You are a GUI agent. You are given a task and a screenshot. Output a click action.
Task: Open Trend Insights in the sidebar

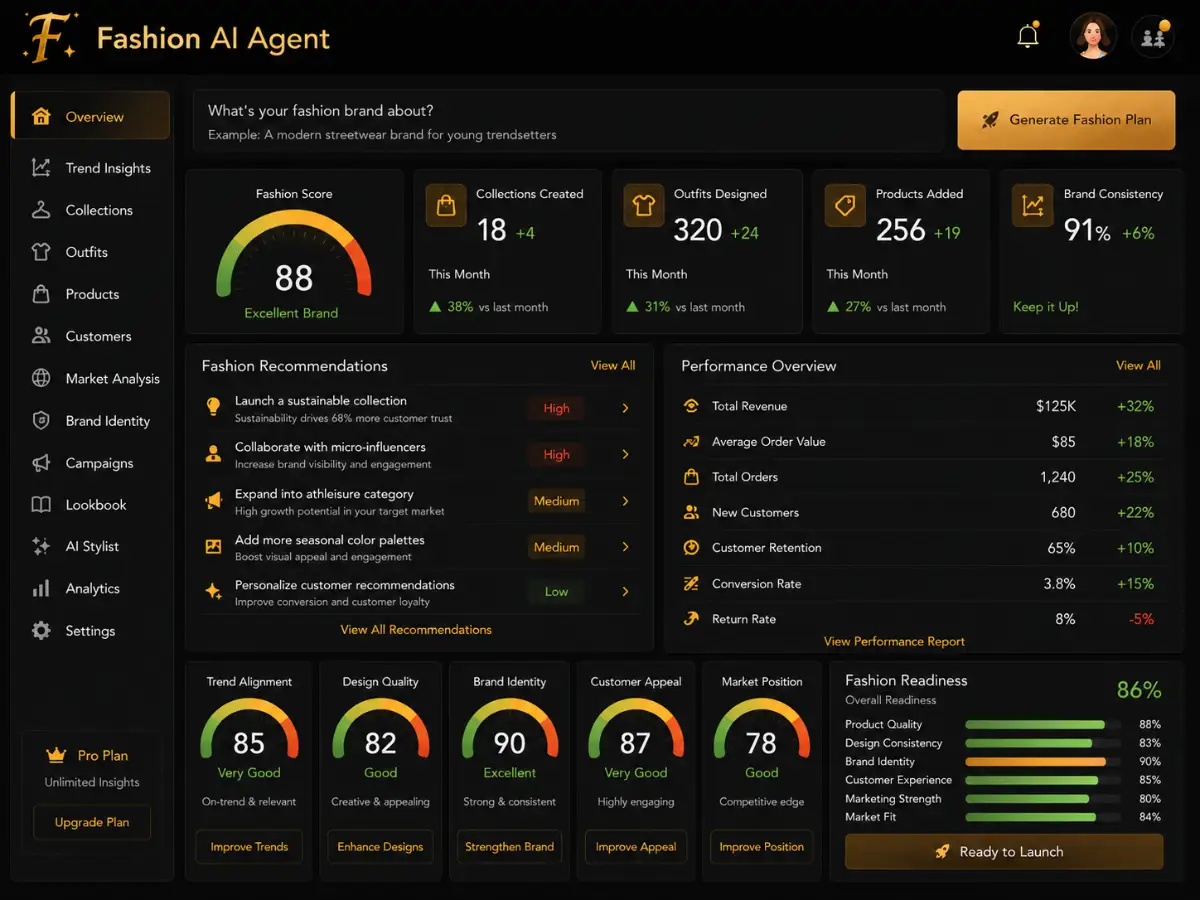(x=91, y=168)
